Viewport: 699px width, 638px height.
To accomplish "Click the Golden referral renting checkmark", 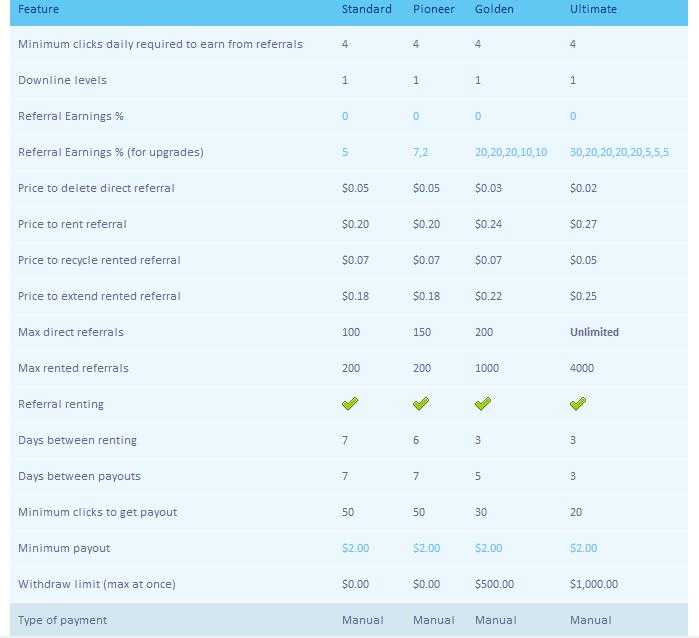I will coord(483,403).
